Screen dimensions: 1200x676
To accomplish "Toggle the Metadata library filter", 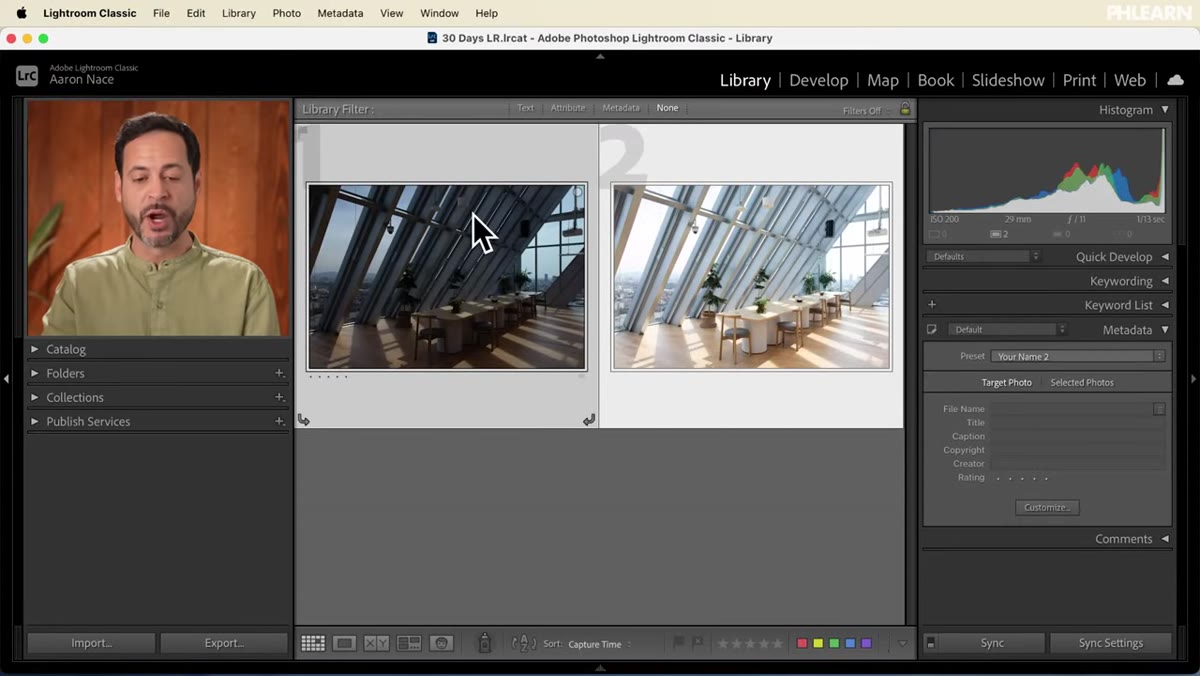I will (621, 108).
